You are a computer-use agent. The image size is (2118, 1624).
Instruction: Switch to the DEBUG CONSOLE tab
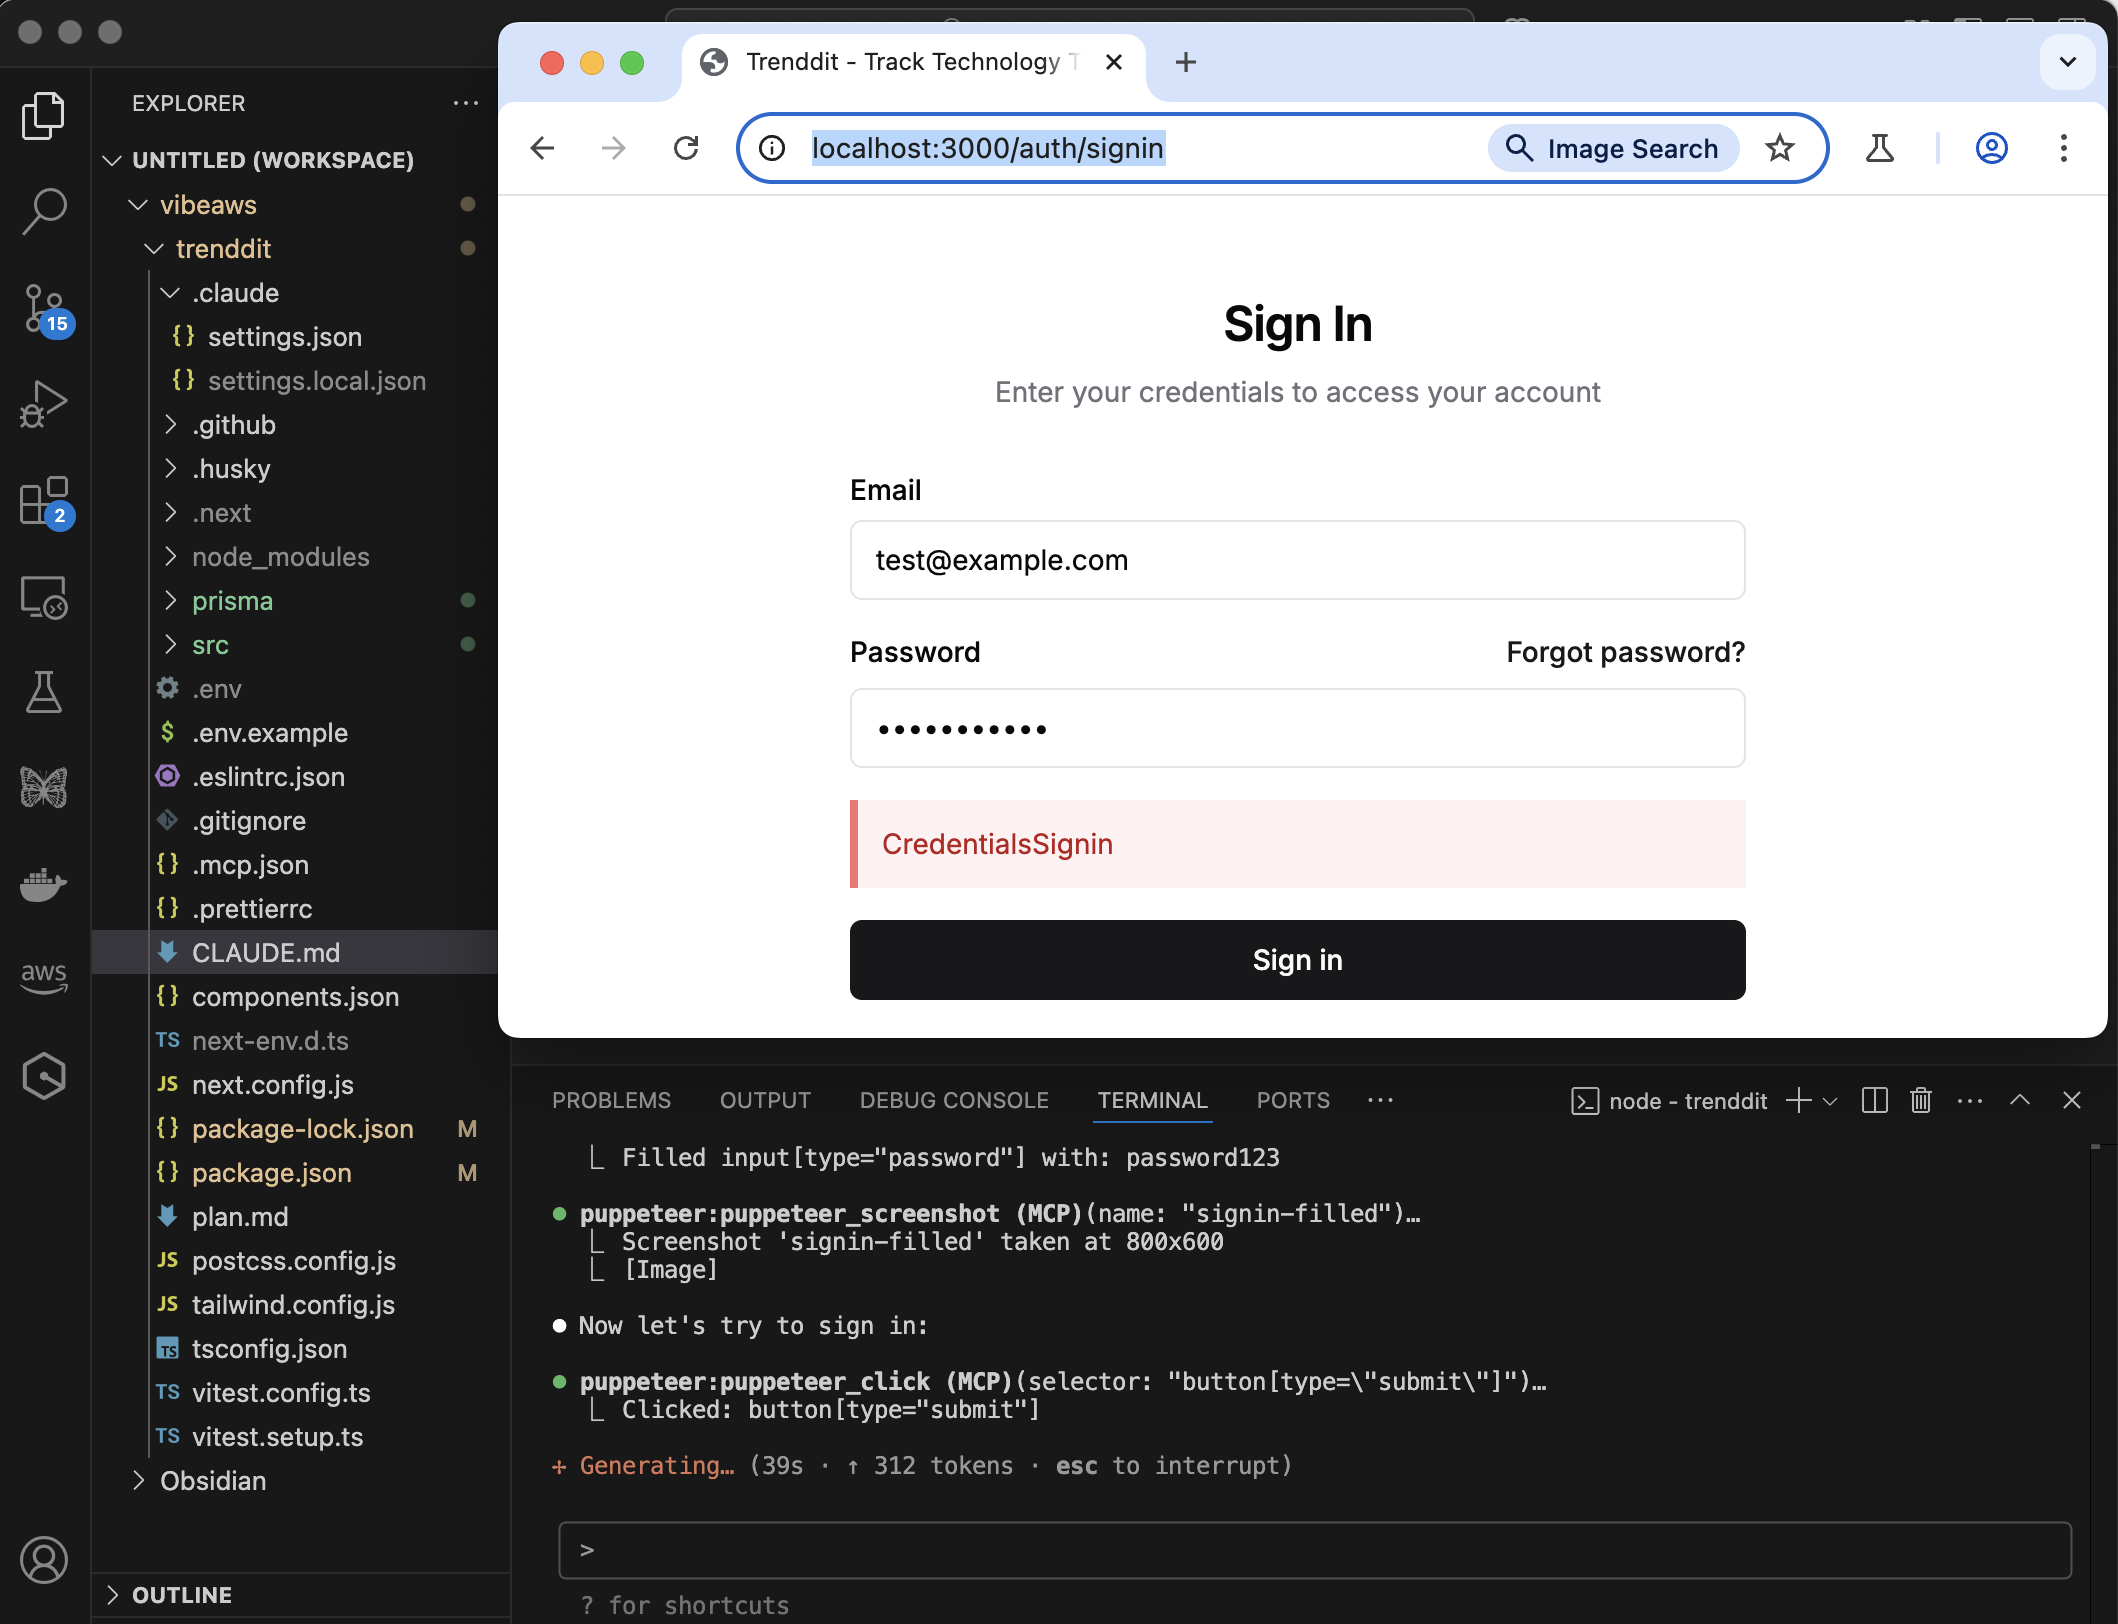pos(954,1101)
